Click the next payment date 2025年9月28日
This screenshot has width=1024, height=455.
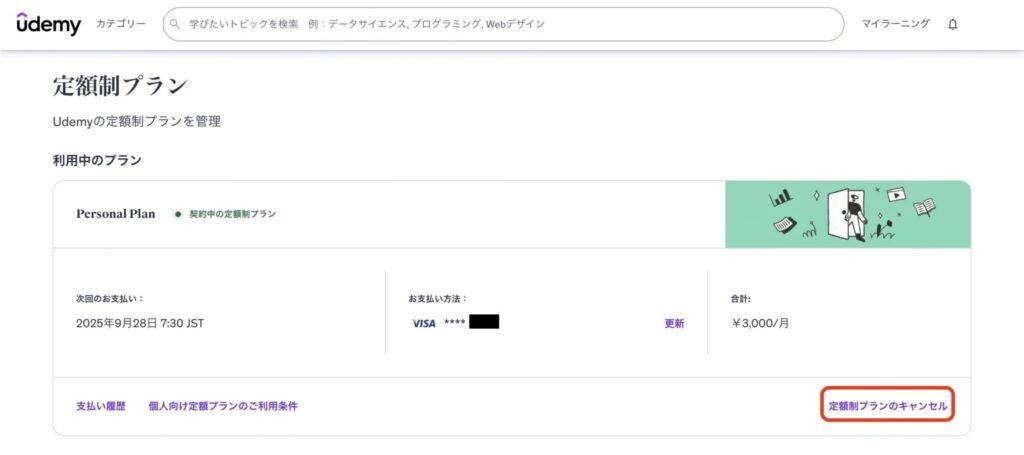[x=139, y=323]
